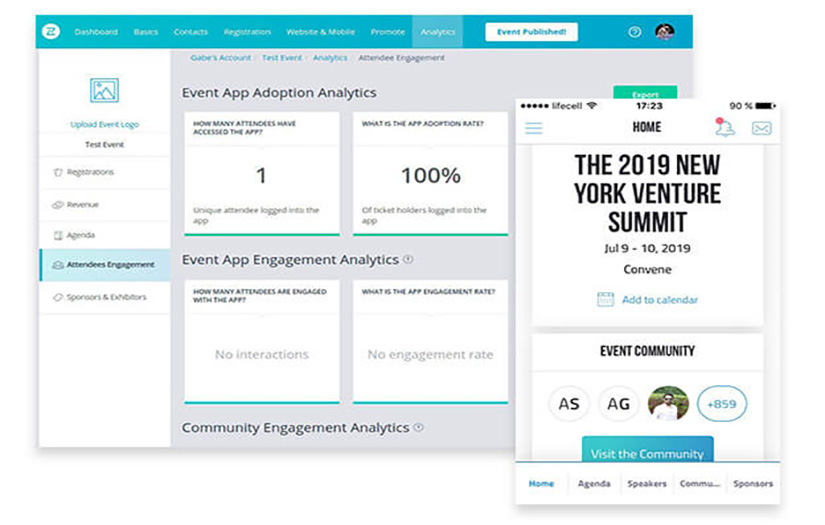The width and height of the screenshot is (825, 525).
Task: Click the 'No engagement rate' card text
Action: tap(430, 355)
